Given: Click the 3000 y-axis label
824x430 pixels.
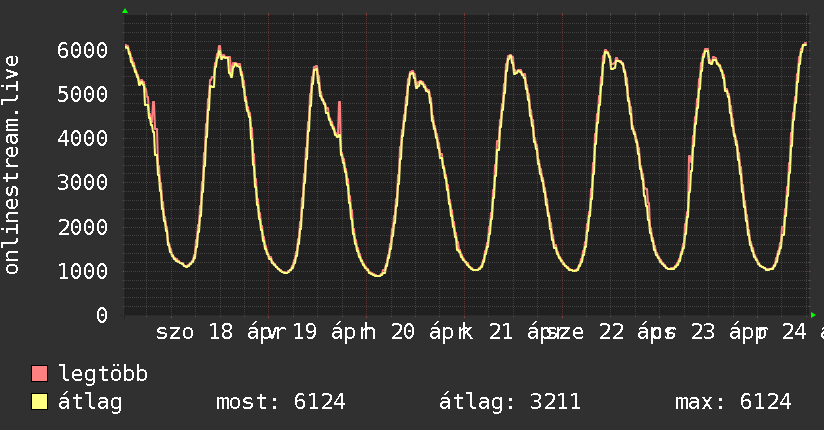Looking at the screenshot, I should [x=83, y=183].
